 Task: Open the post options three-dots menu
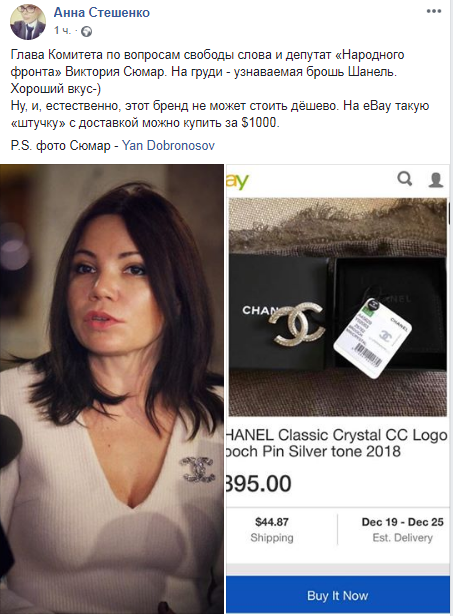coord(434,11)
